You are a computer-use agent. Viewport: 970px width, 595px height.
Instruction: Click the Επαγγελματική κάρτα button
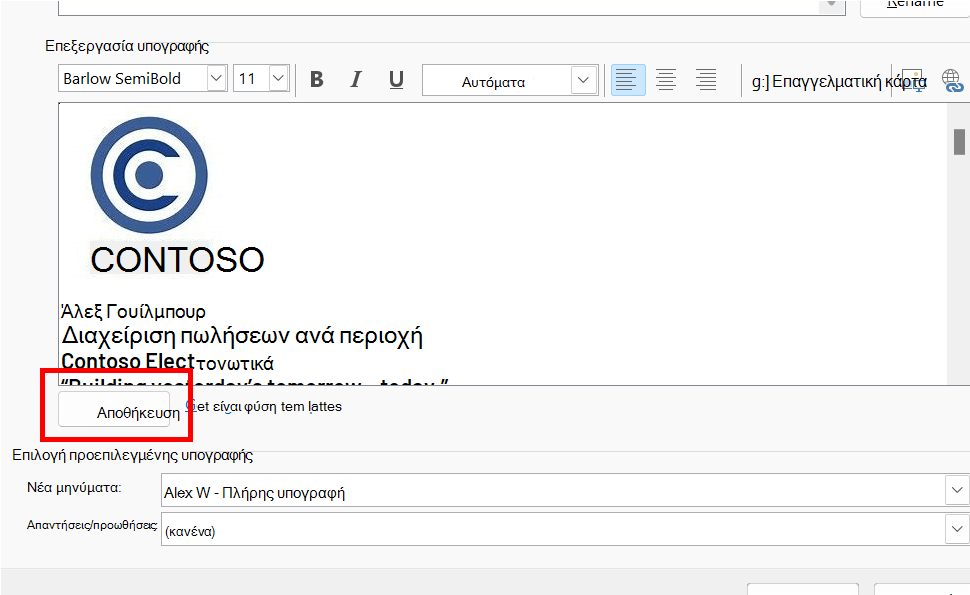[839, 82]
